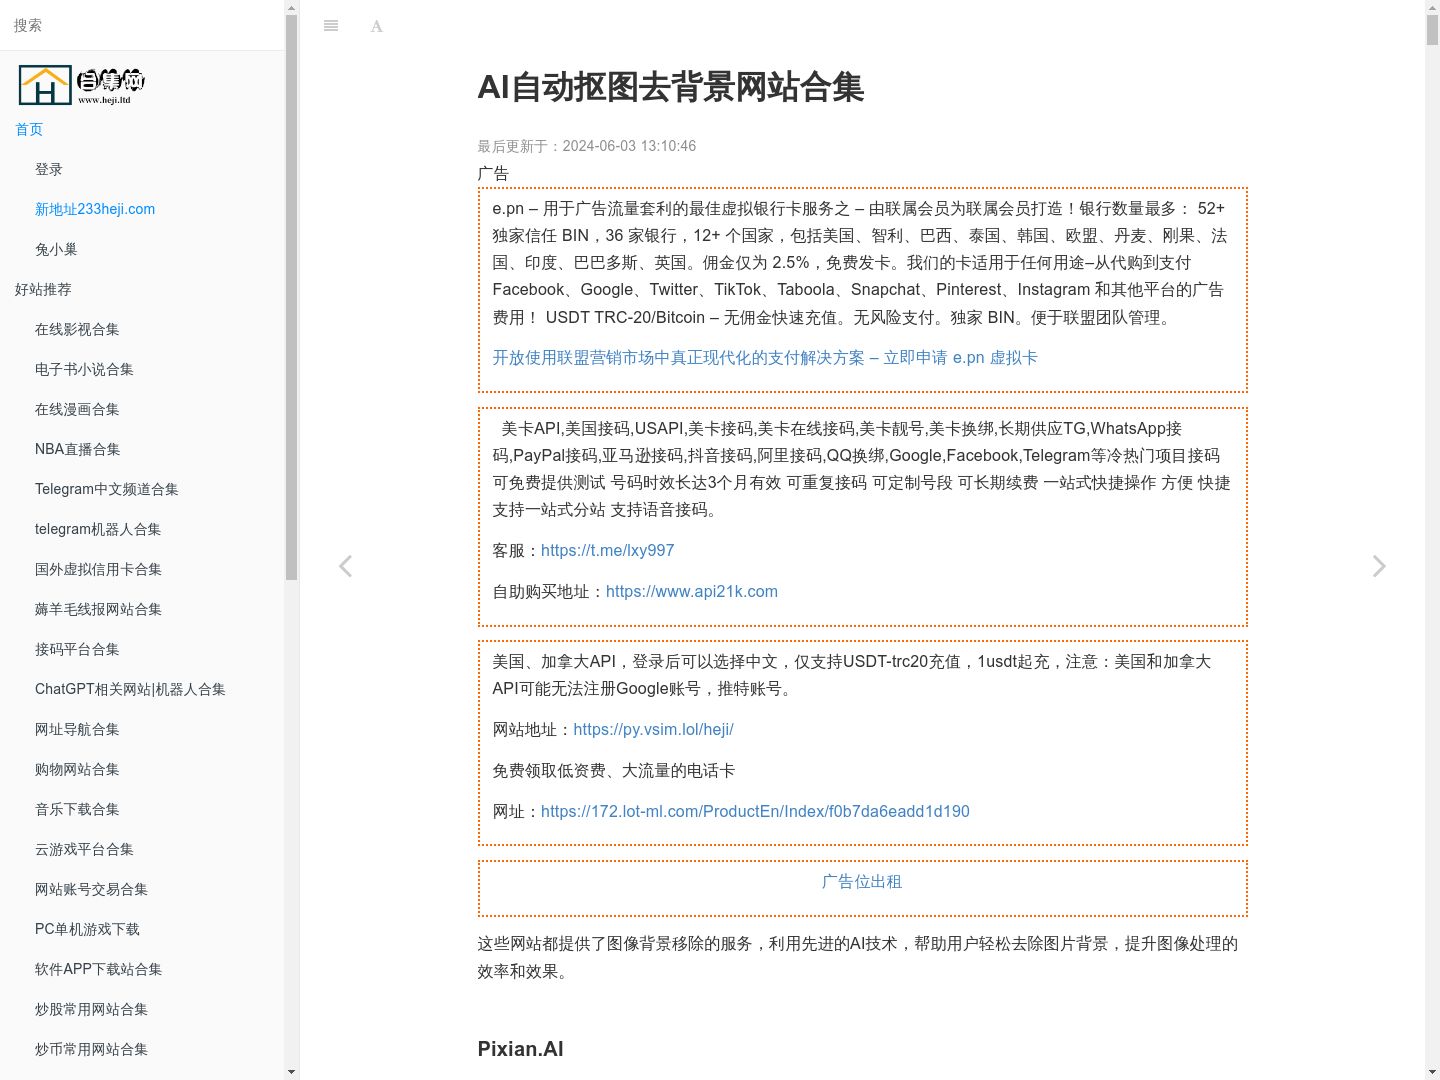The height and width of the screenshot is (1080, 1440).
Task: Click the sidebar vertical scrollbar thumb
Action: [291, 298]
